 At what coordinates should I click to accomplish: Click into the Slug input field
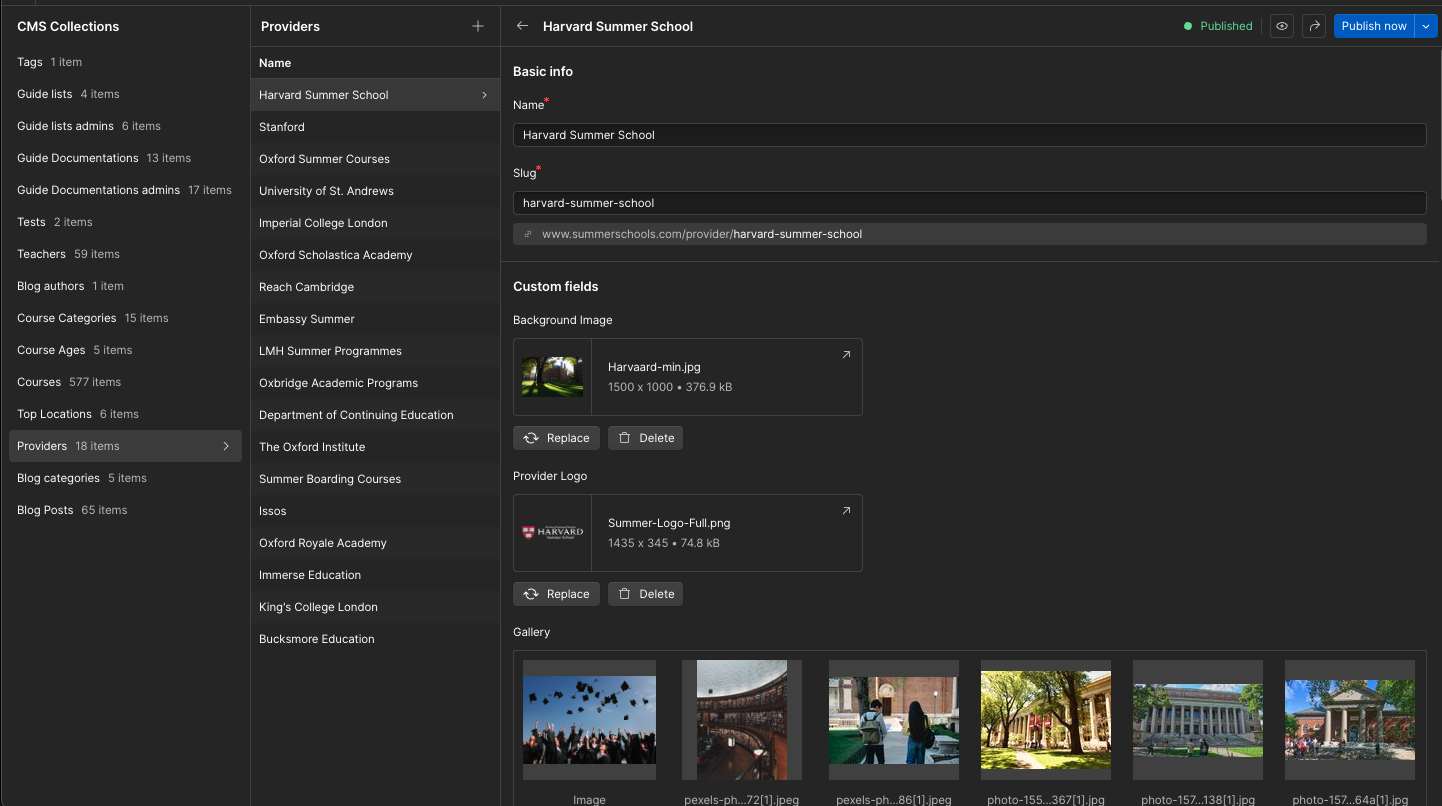tap(969, 203)
